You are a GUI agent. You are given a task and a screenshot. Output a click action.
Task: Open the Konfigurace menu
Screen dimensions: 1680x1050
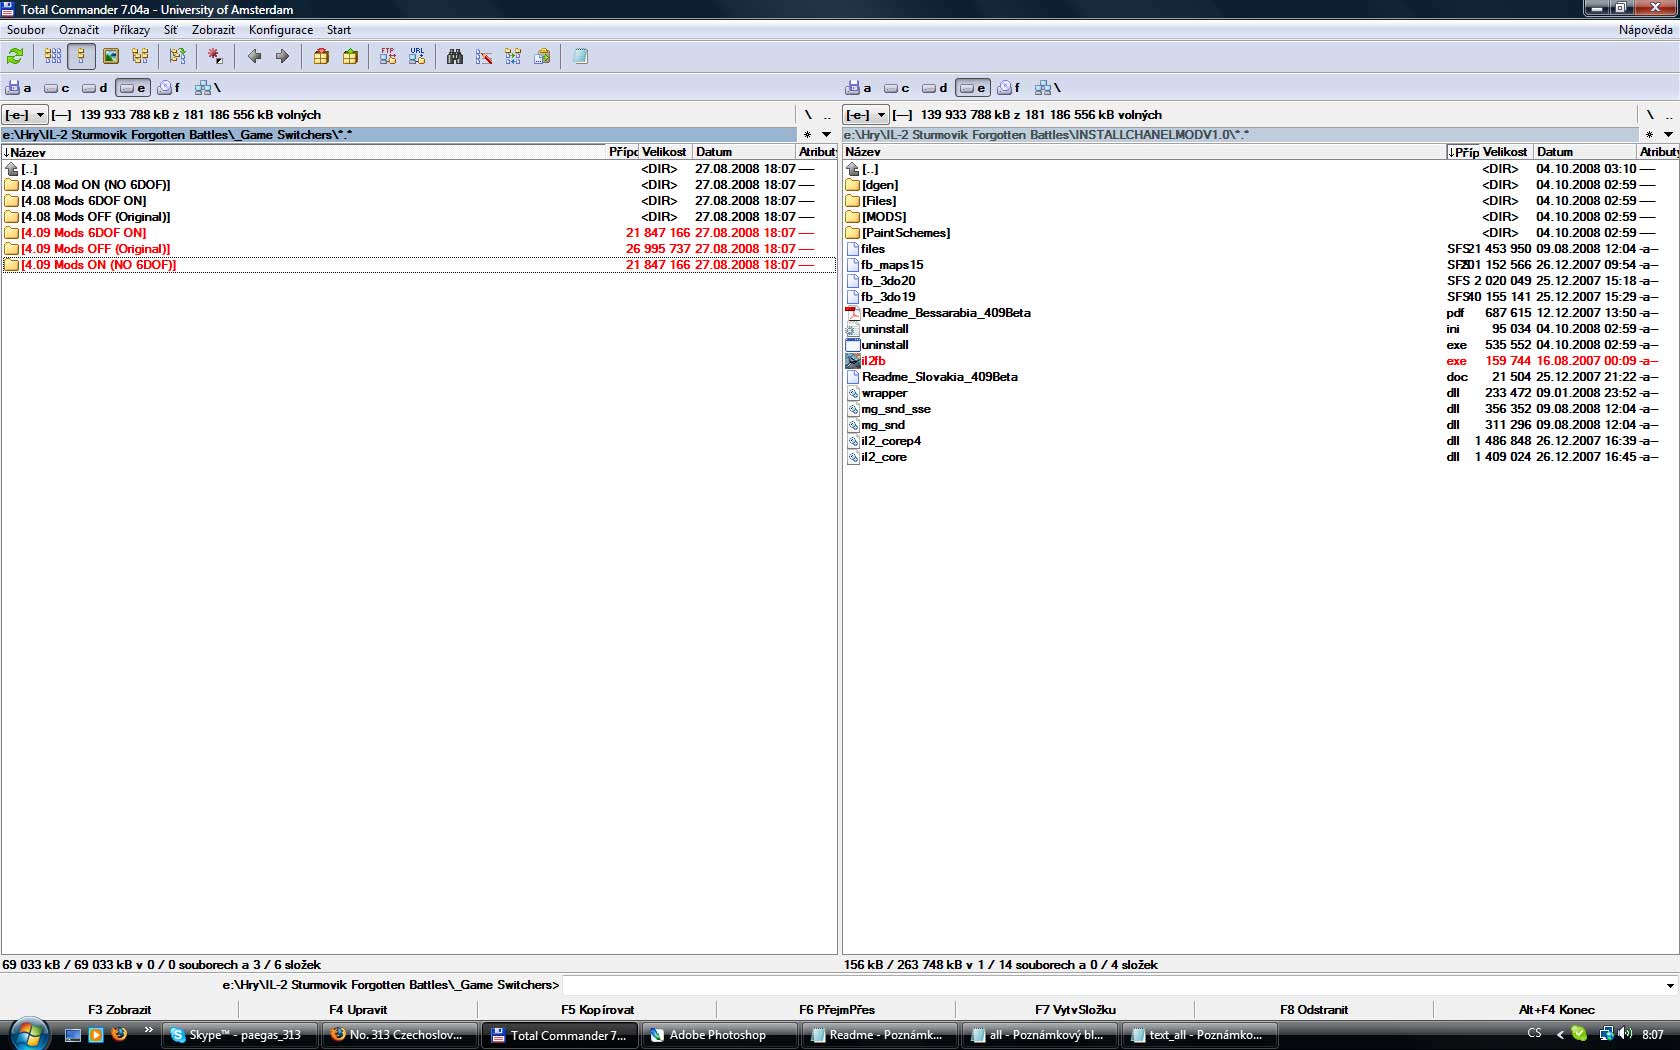click(281, 30)
